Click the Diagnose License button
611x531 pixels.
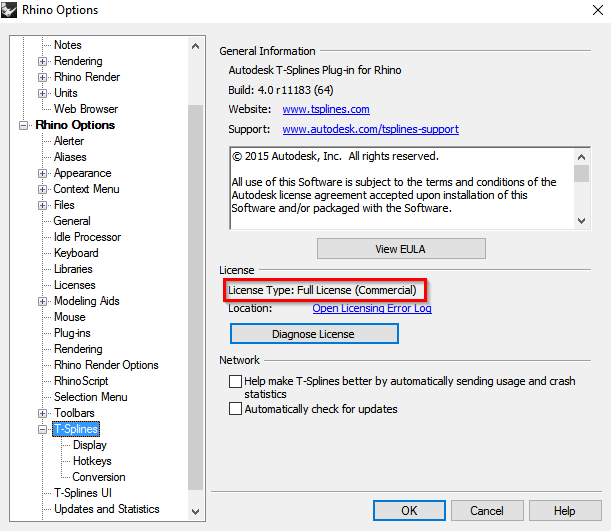point(314,333)
